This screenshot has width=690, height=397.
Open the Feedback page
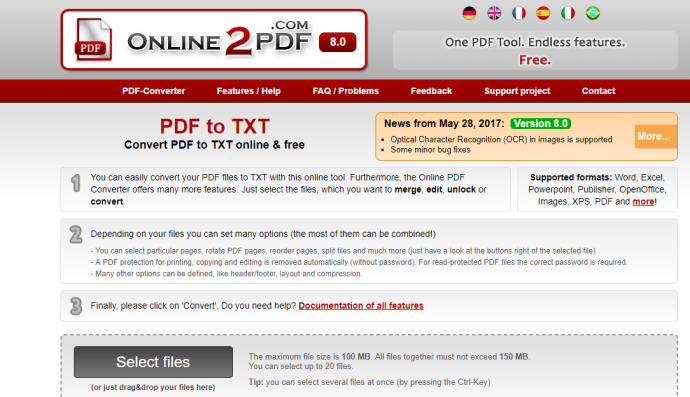pyautogui.click(x=431, y=91)
